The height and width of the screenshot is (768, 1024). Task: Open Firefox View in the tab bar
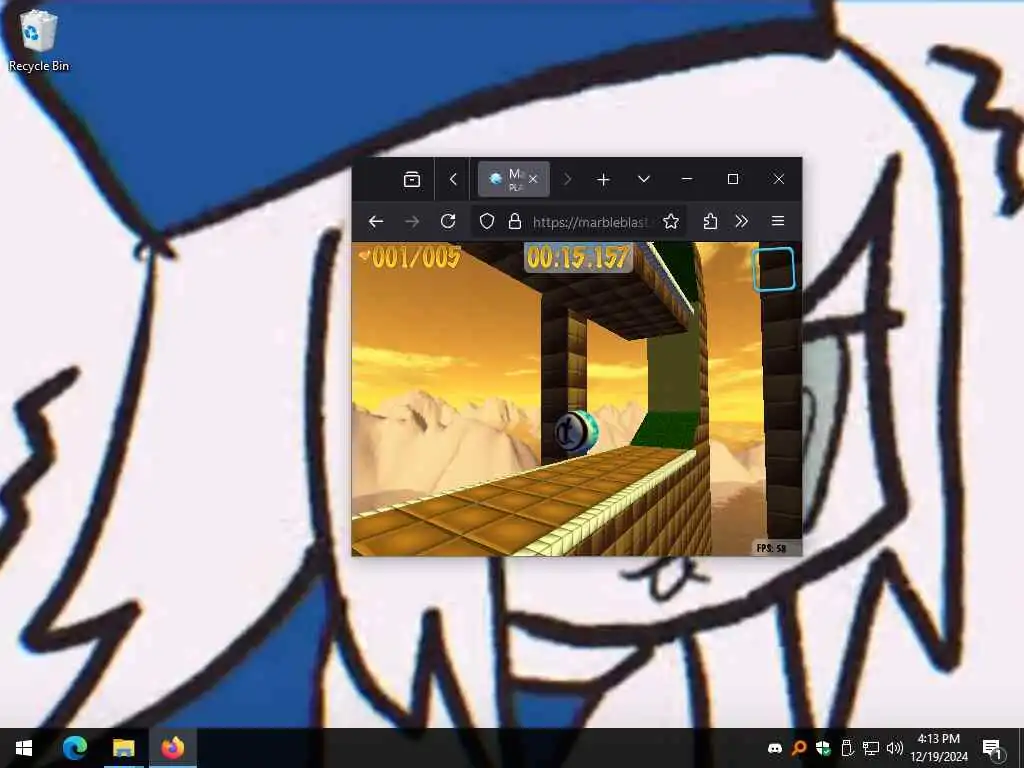(411, 179)
